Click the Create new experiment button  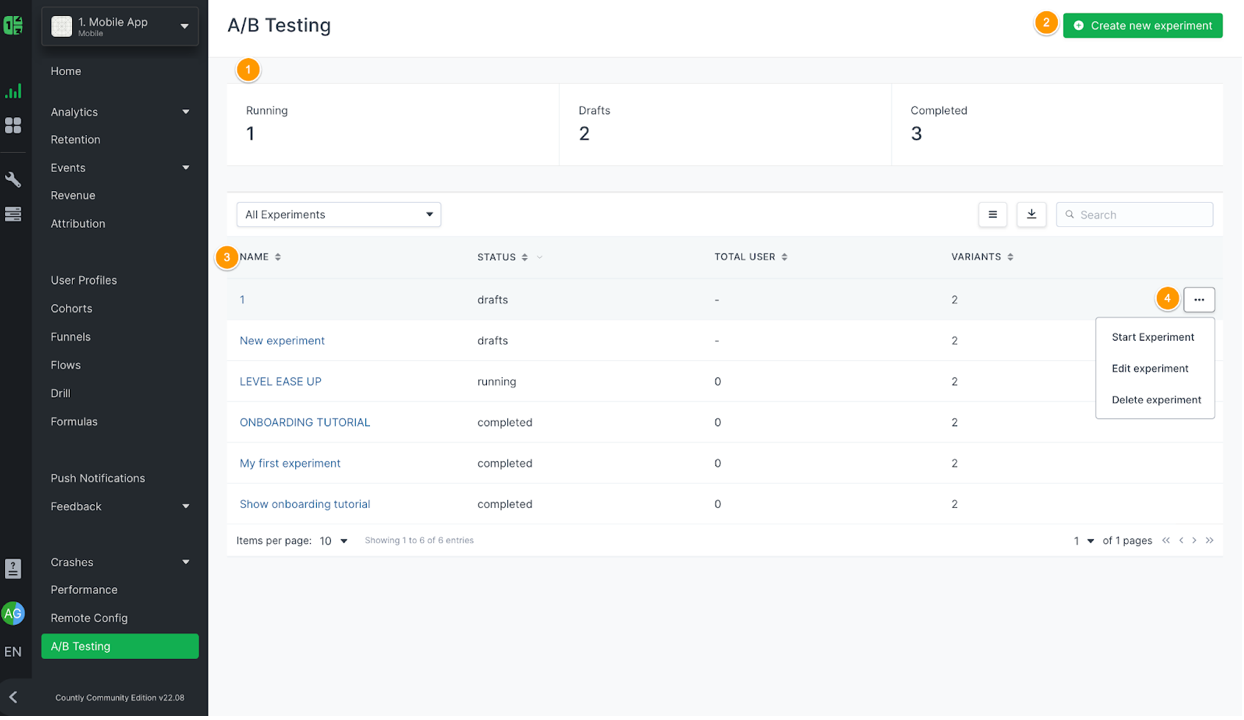tap(1143, 26)
